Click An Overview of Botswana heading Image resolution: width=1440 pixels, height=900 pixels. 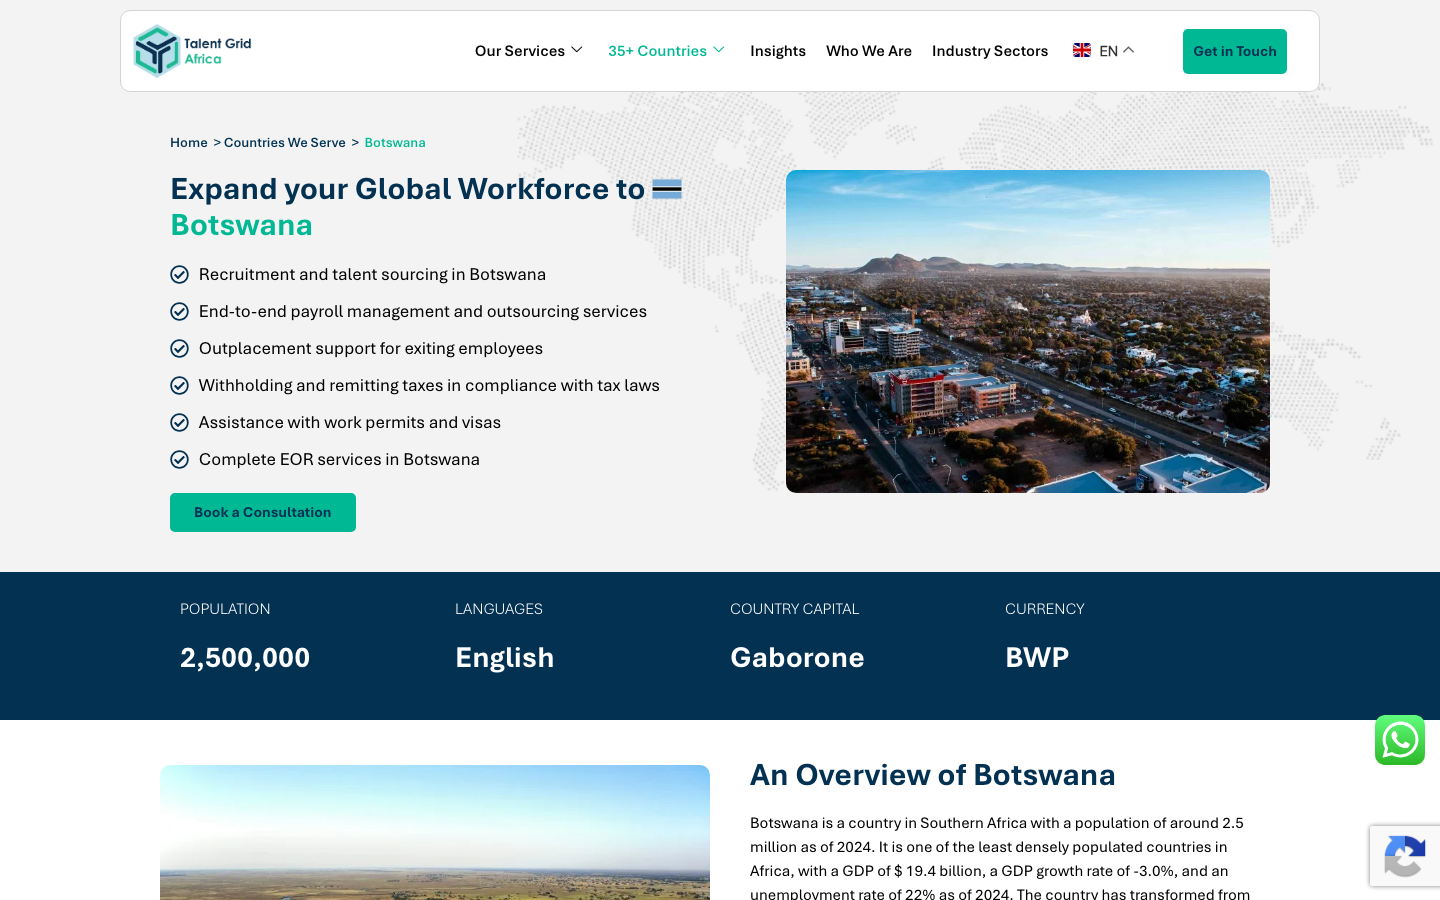(x=933, y=775)
